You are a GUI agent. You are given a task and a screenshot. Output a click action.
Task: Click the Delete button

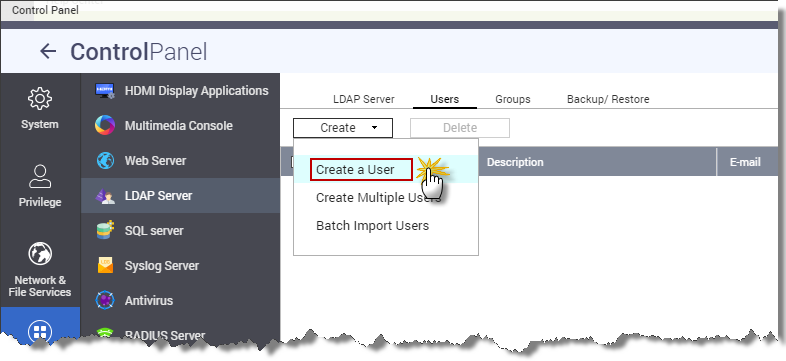tap(460, 128)
